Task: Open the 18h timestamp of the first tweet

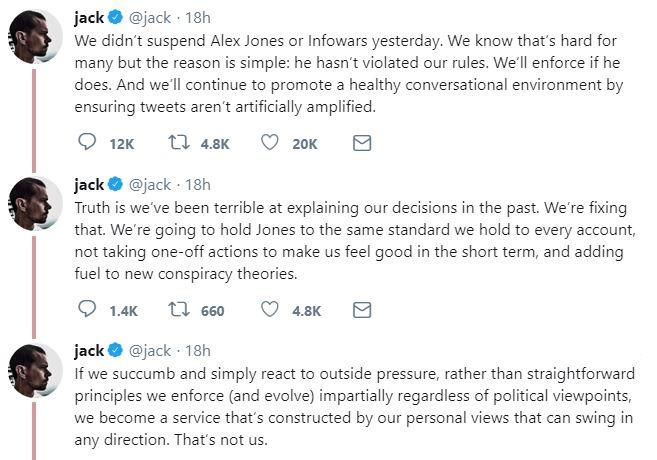Action: pyautogui.click(x=198, y=18)
